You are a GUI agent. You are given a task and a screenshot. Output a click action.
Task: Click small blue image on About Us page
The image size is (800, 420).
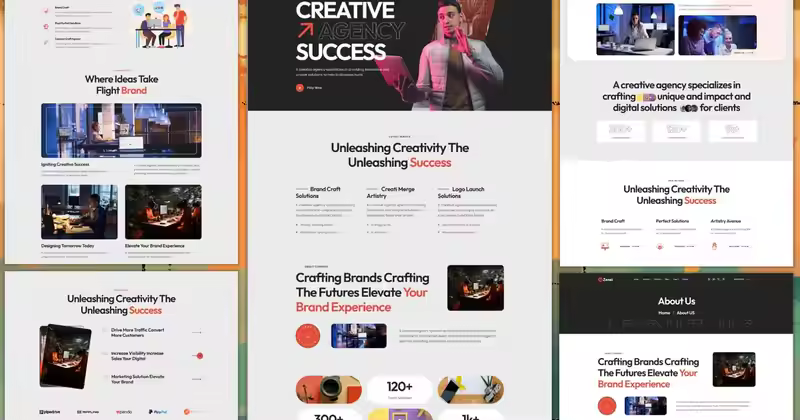pos(645,406)
